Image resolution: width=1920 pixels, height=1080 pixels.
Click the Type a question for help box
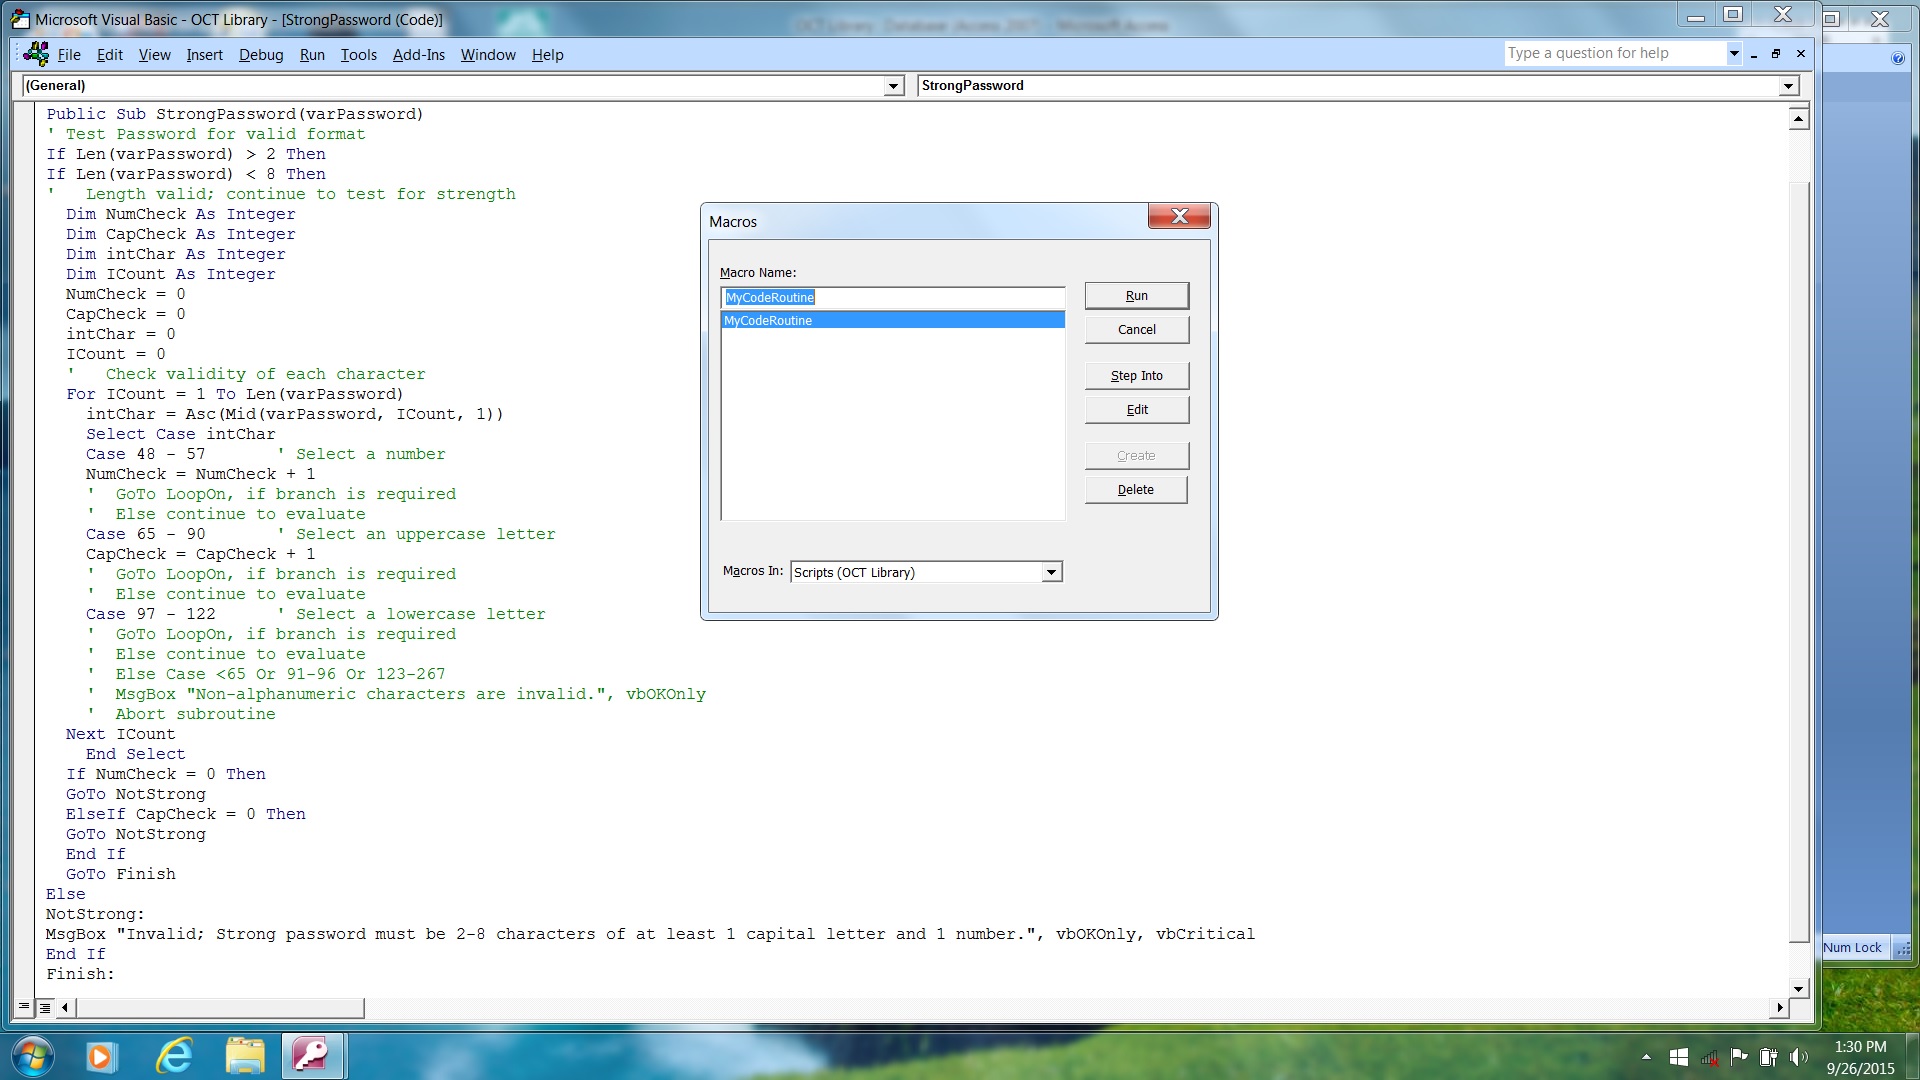(x=1616, y=54)
